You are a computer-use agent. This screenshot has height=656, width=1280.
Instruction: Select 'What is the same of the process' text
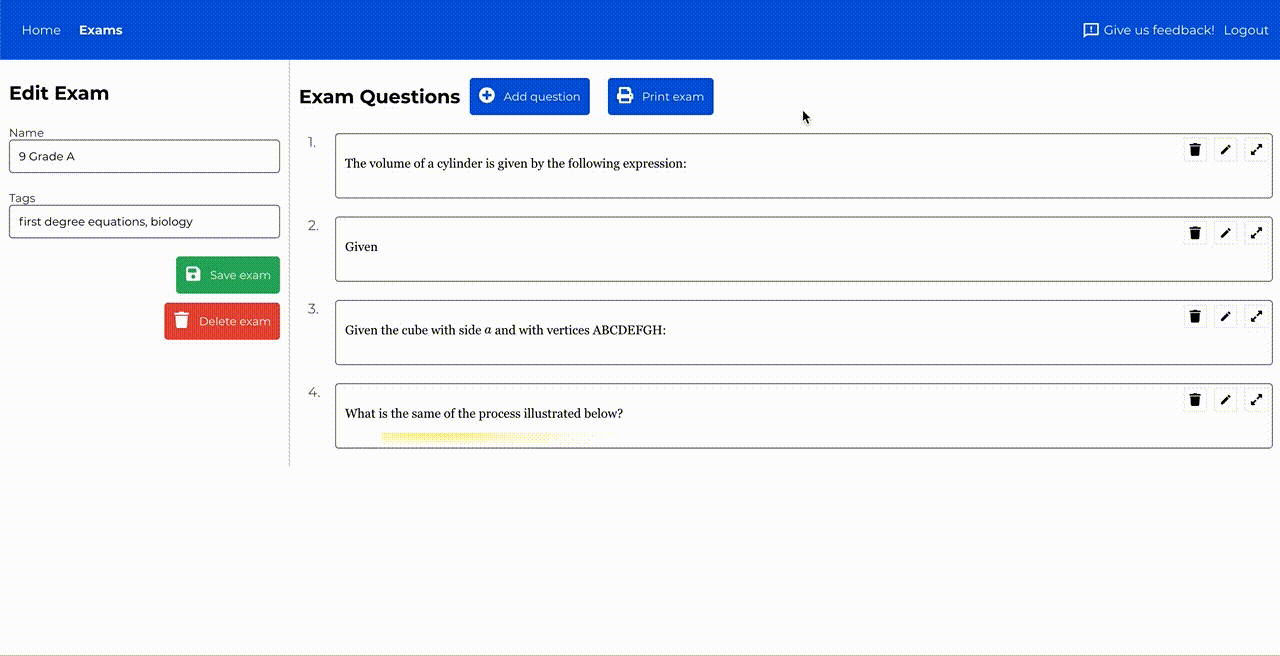pos(484,413)
